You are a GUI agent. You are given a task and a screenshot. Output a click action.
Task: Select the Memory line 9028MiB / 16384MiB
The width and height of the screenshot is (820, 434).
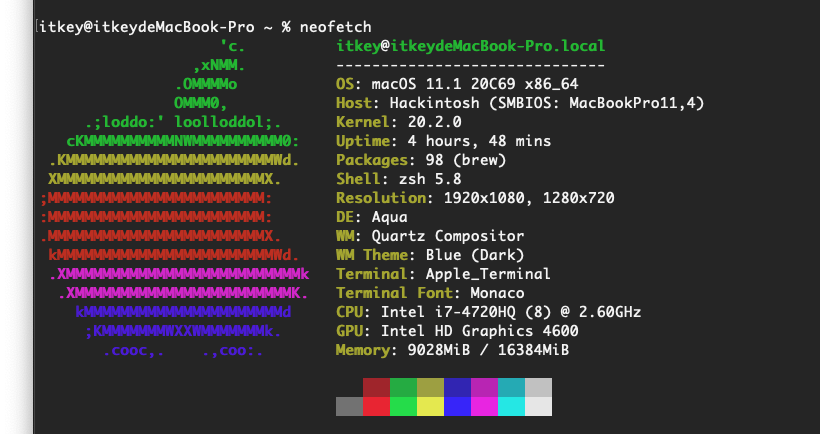452,350
